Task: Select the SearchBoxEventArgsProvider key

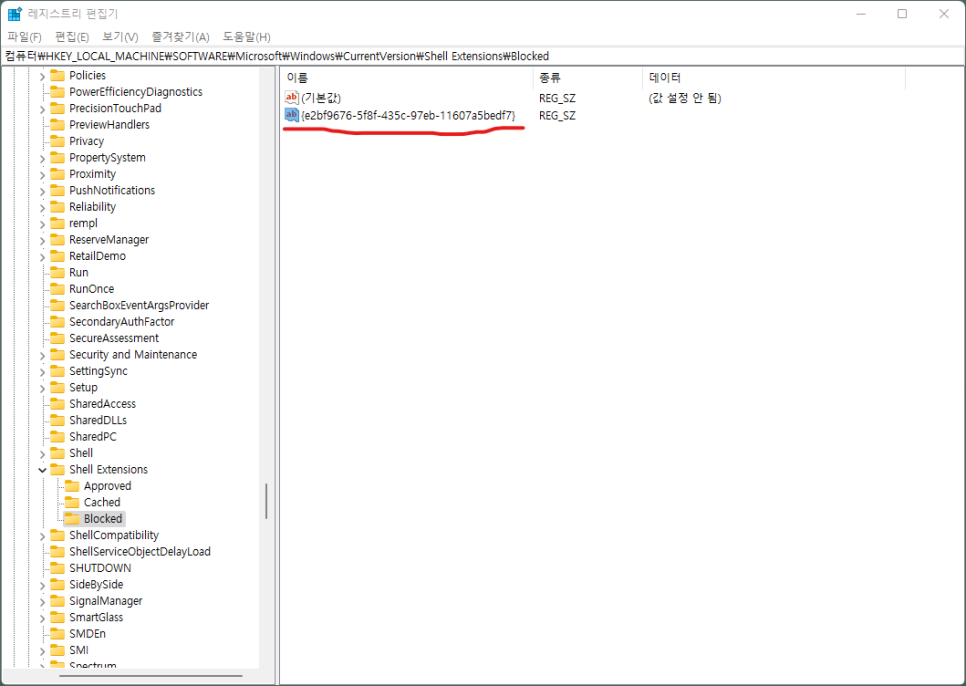Action: pyautogui.click(x=139, y=305)
